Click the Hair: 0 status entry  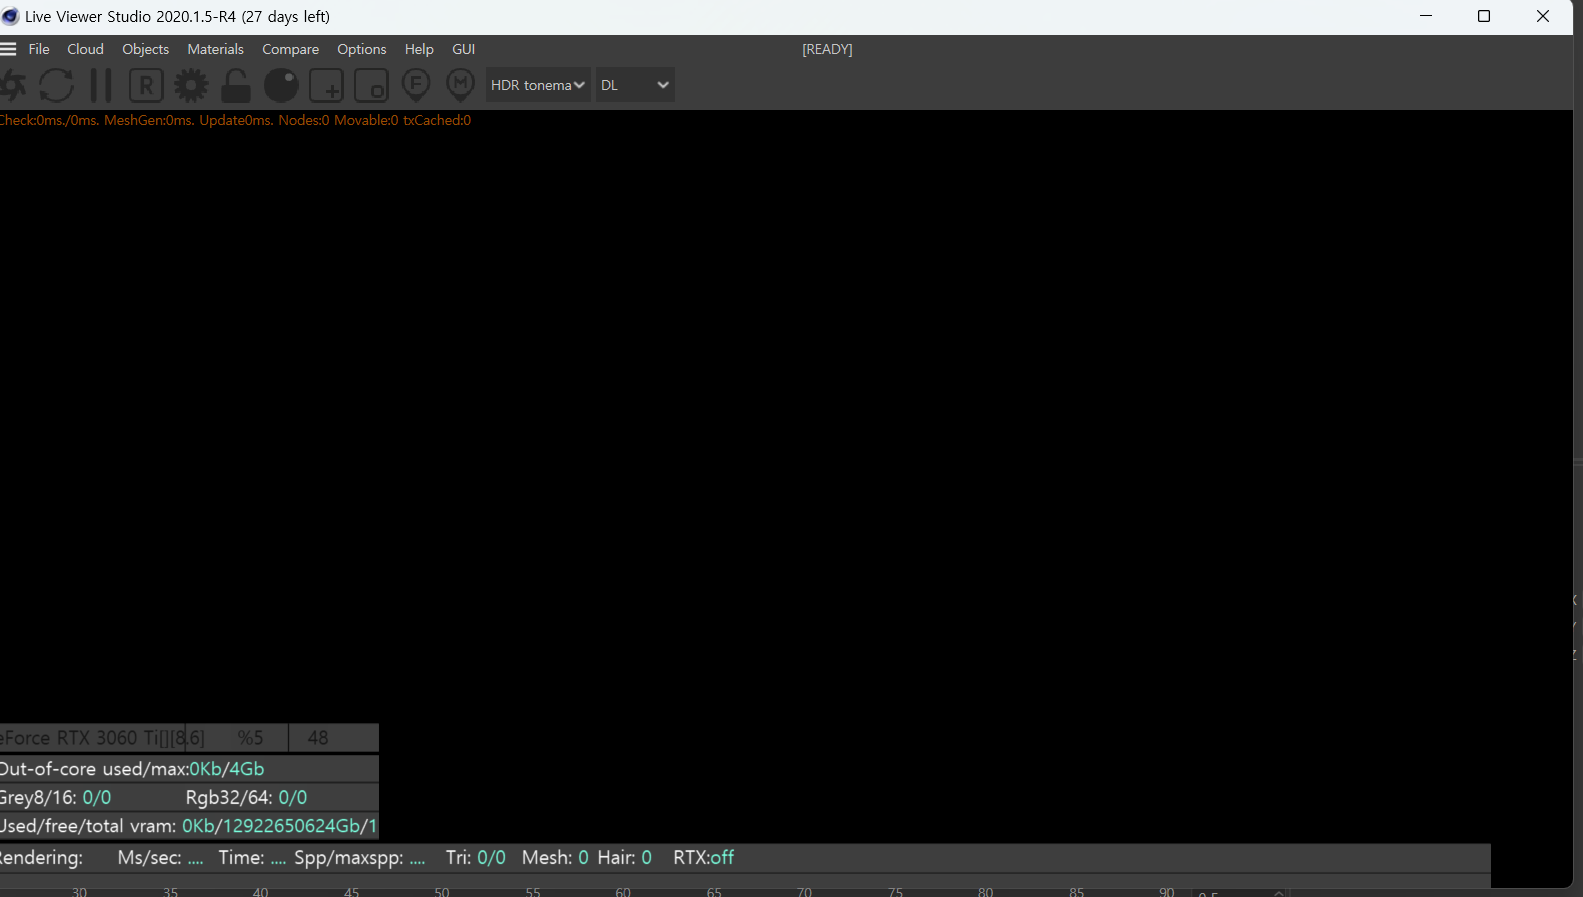(625, 858)
